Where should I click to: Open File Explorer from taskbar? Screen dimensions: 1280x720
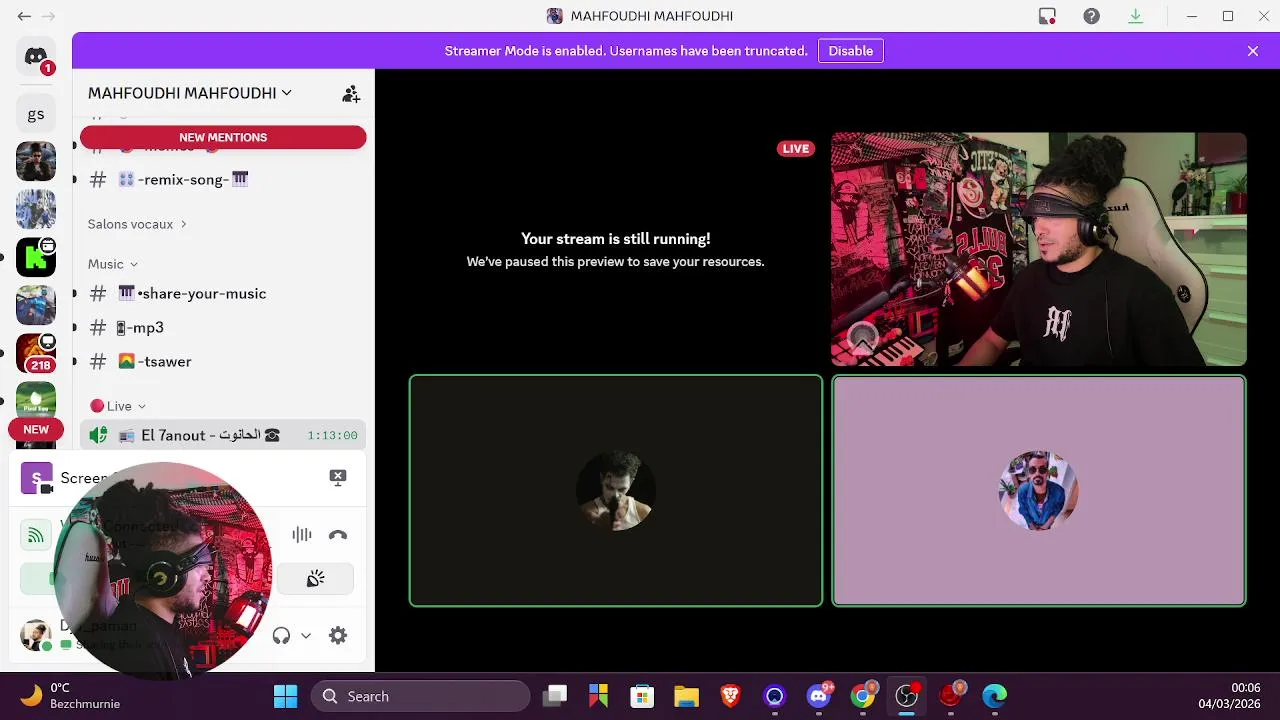tap(687, 696)
